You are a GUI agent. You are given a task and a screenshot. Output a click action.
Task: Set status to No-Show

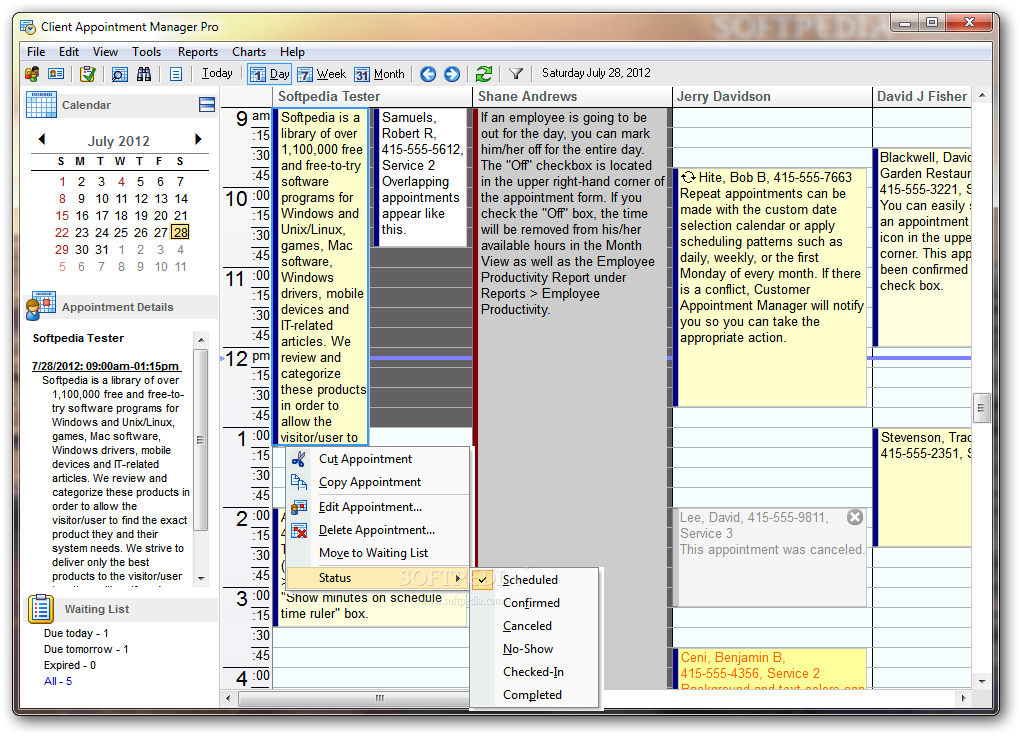(533, 649)
